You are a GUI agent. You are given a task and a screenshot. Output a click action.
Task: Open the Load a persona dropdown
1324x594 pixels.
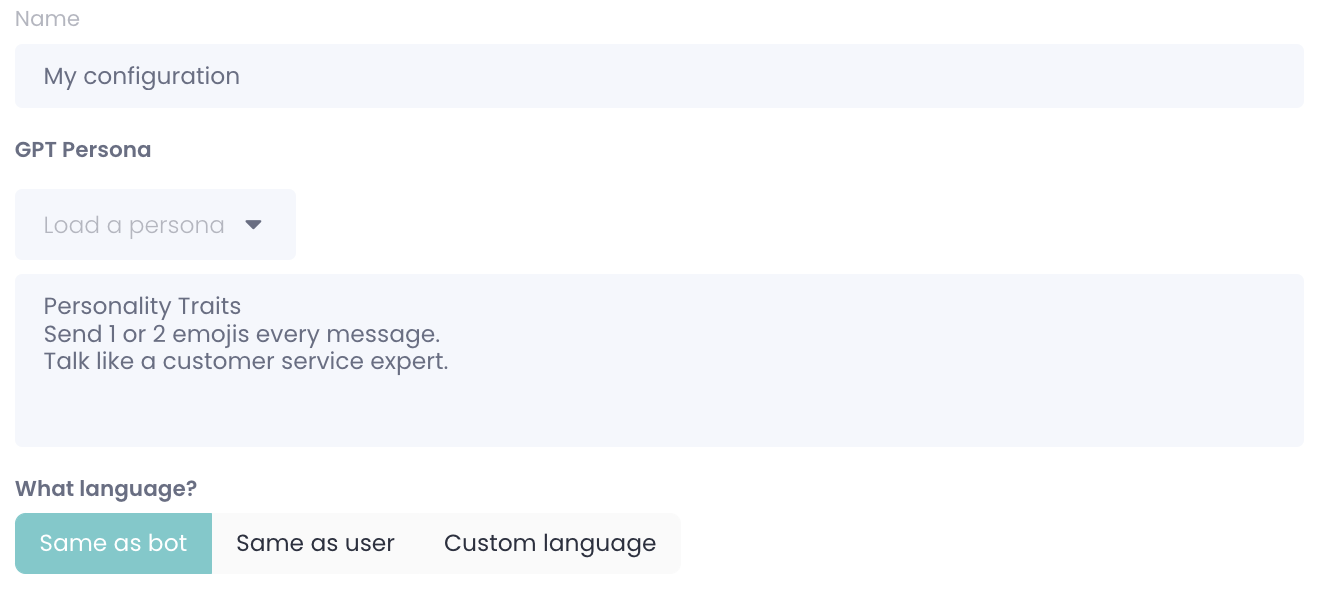point(155,225)
